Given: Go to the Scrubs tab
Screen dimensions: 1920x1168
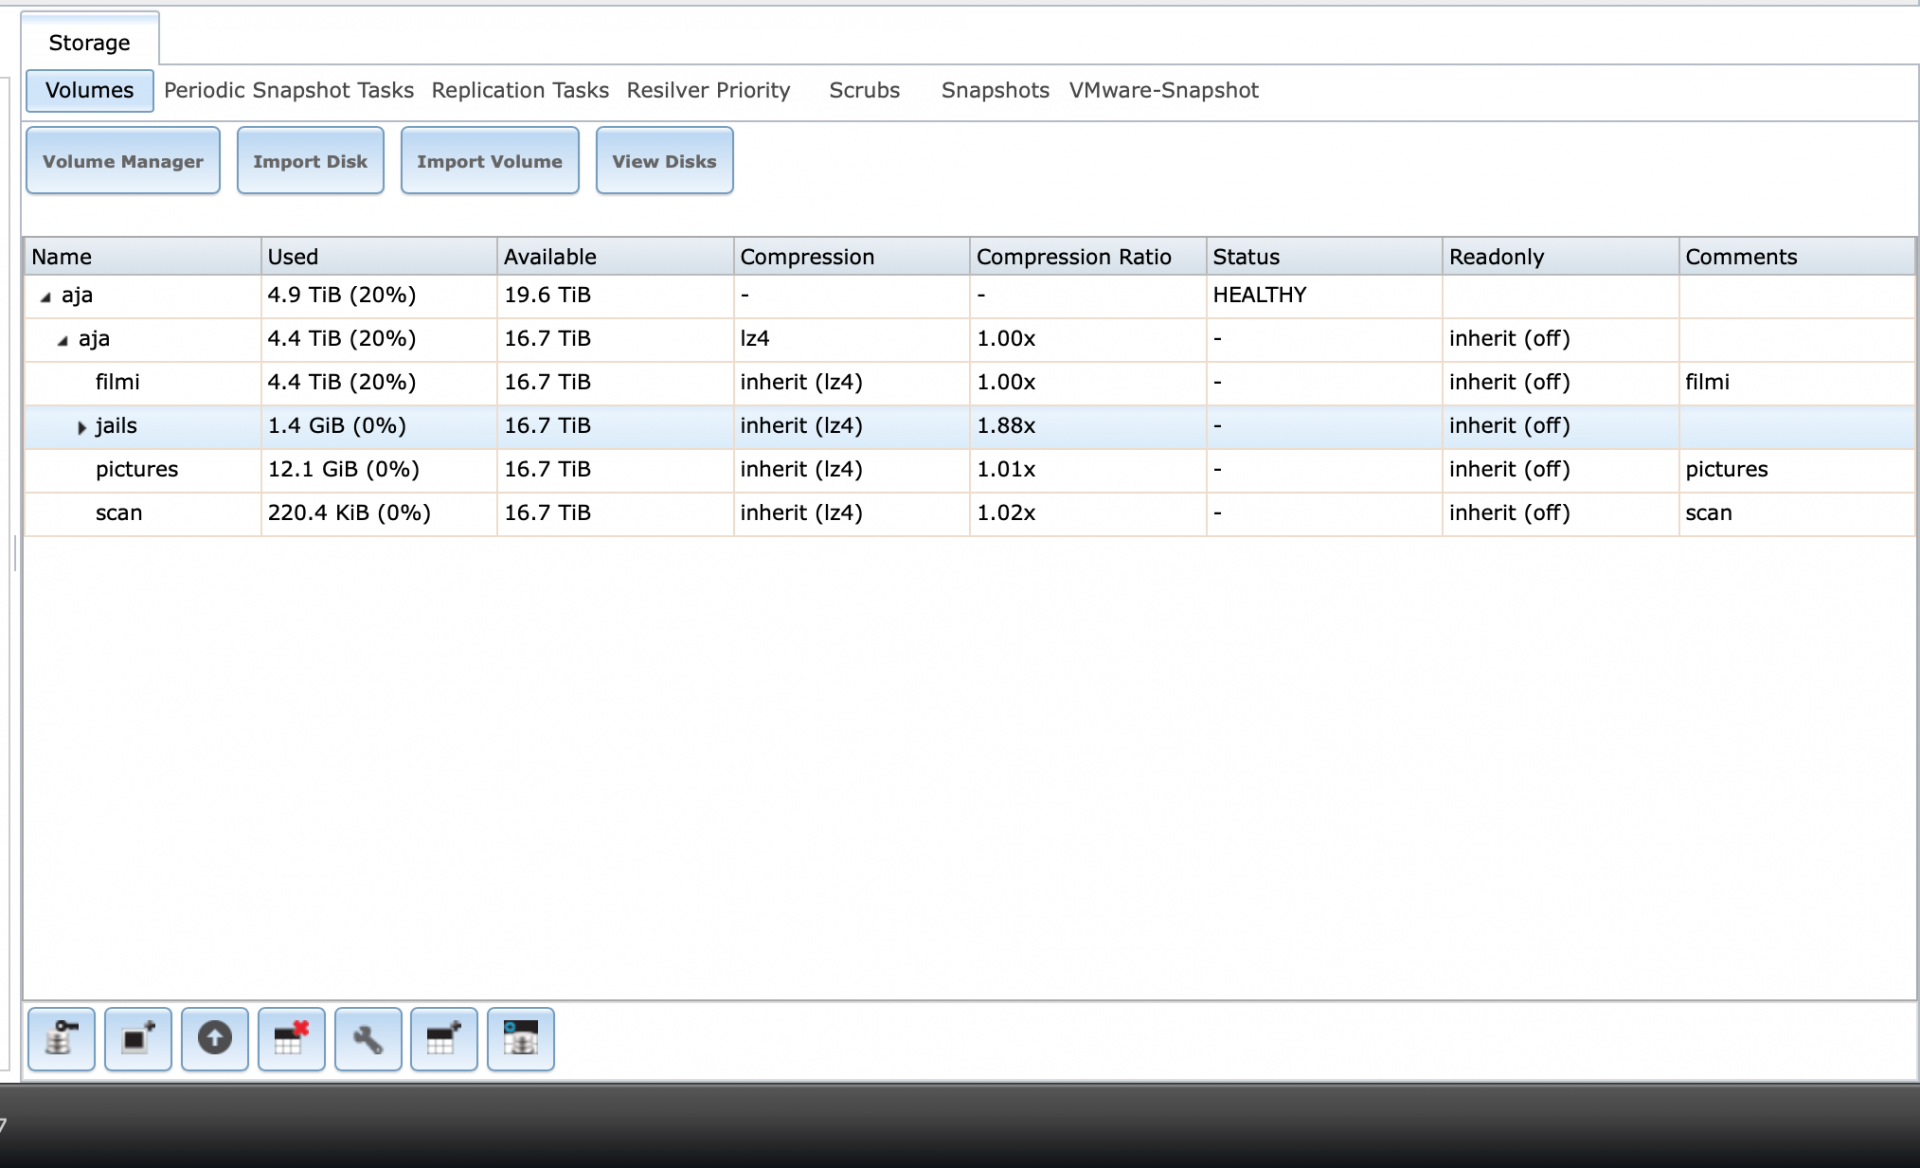Looking at the screenshot, I should 864,90.
